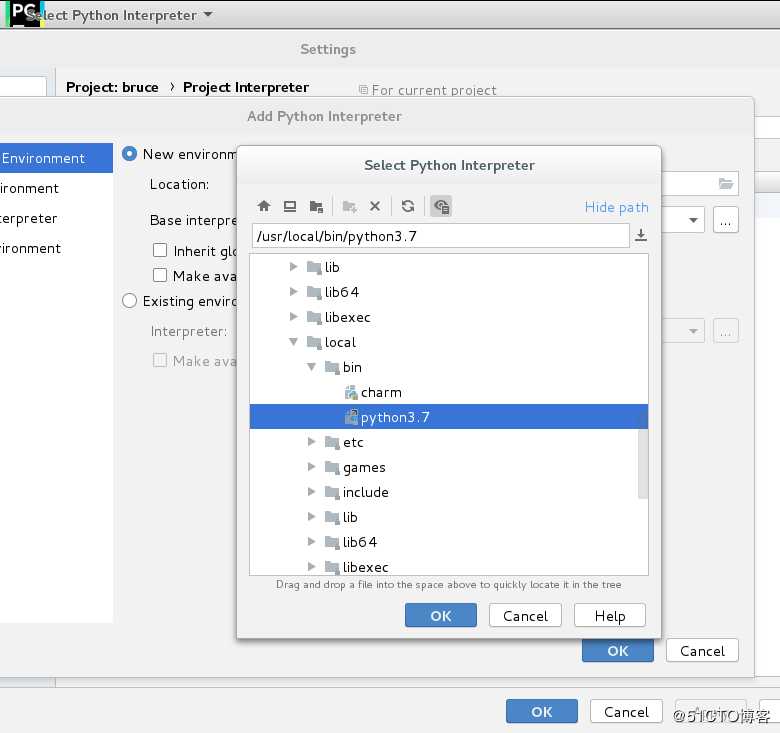Open Location folder browse icon
This screenshot has height=733, width=780.
726,183
